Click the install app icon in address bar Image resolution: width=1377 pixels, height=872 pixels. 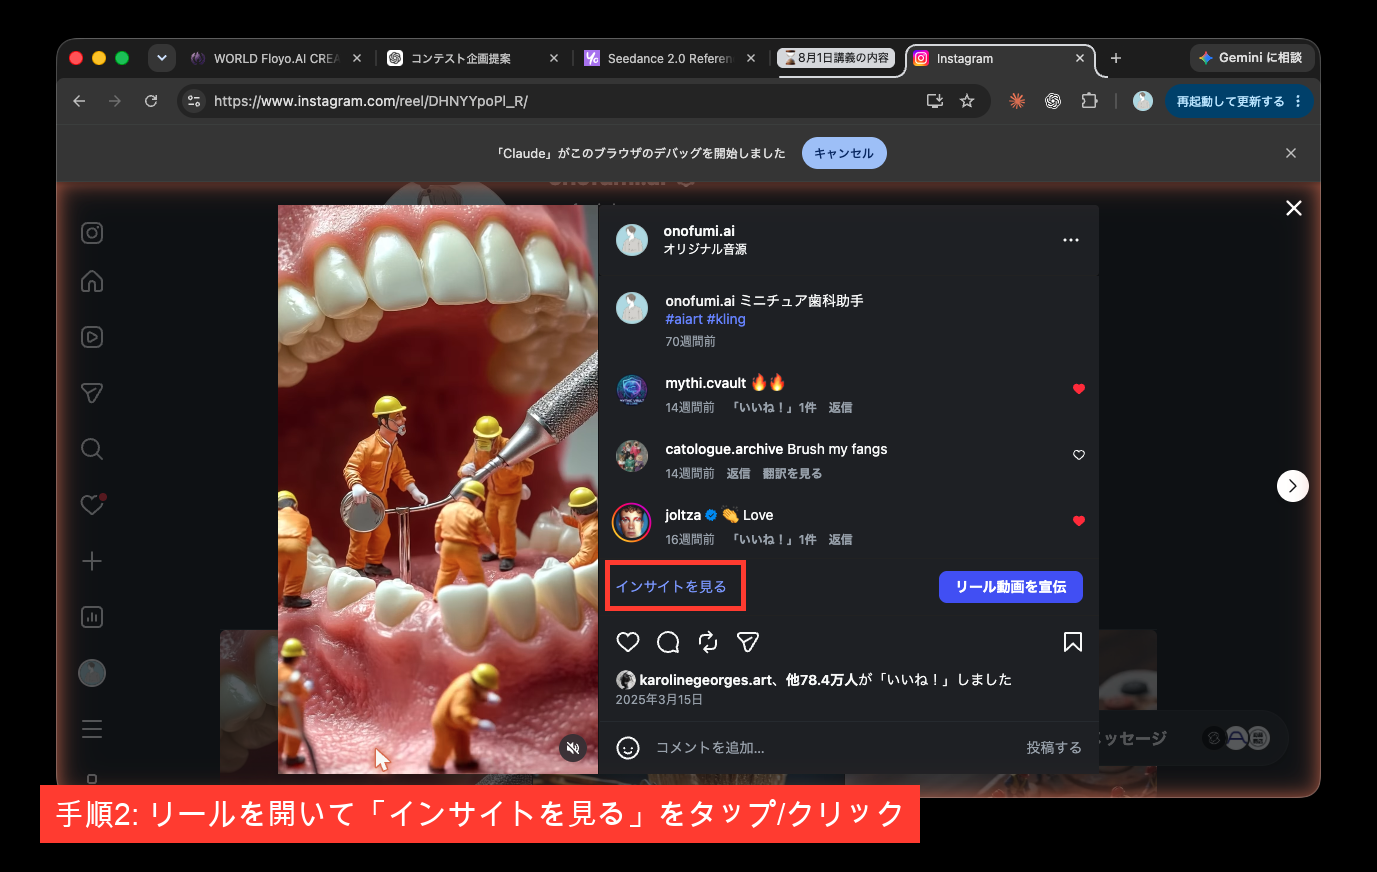[x=935, y=101]
